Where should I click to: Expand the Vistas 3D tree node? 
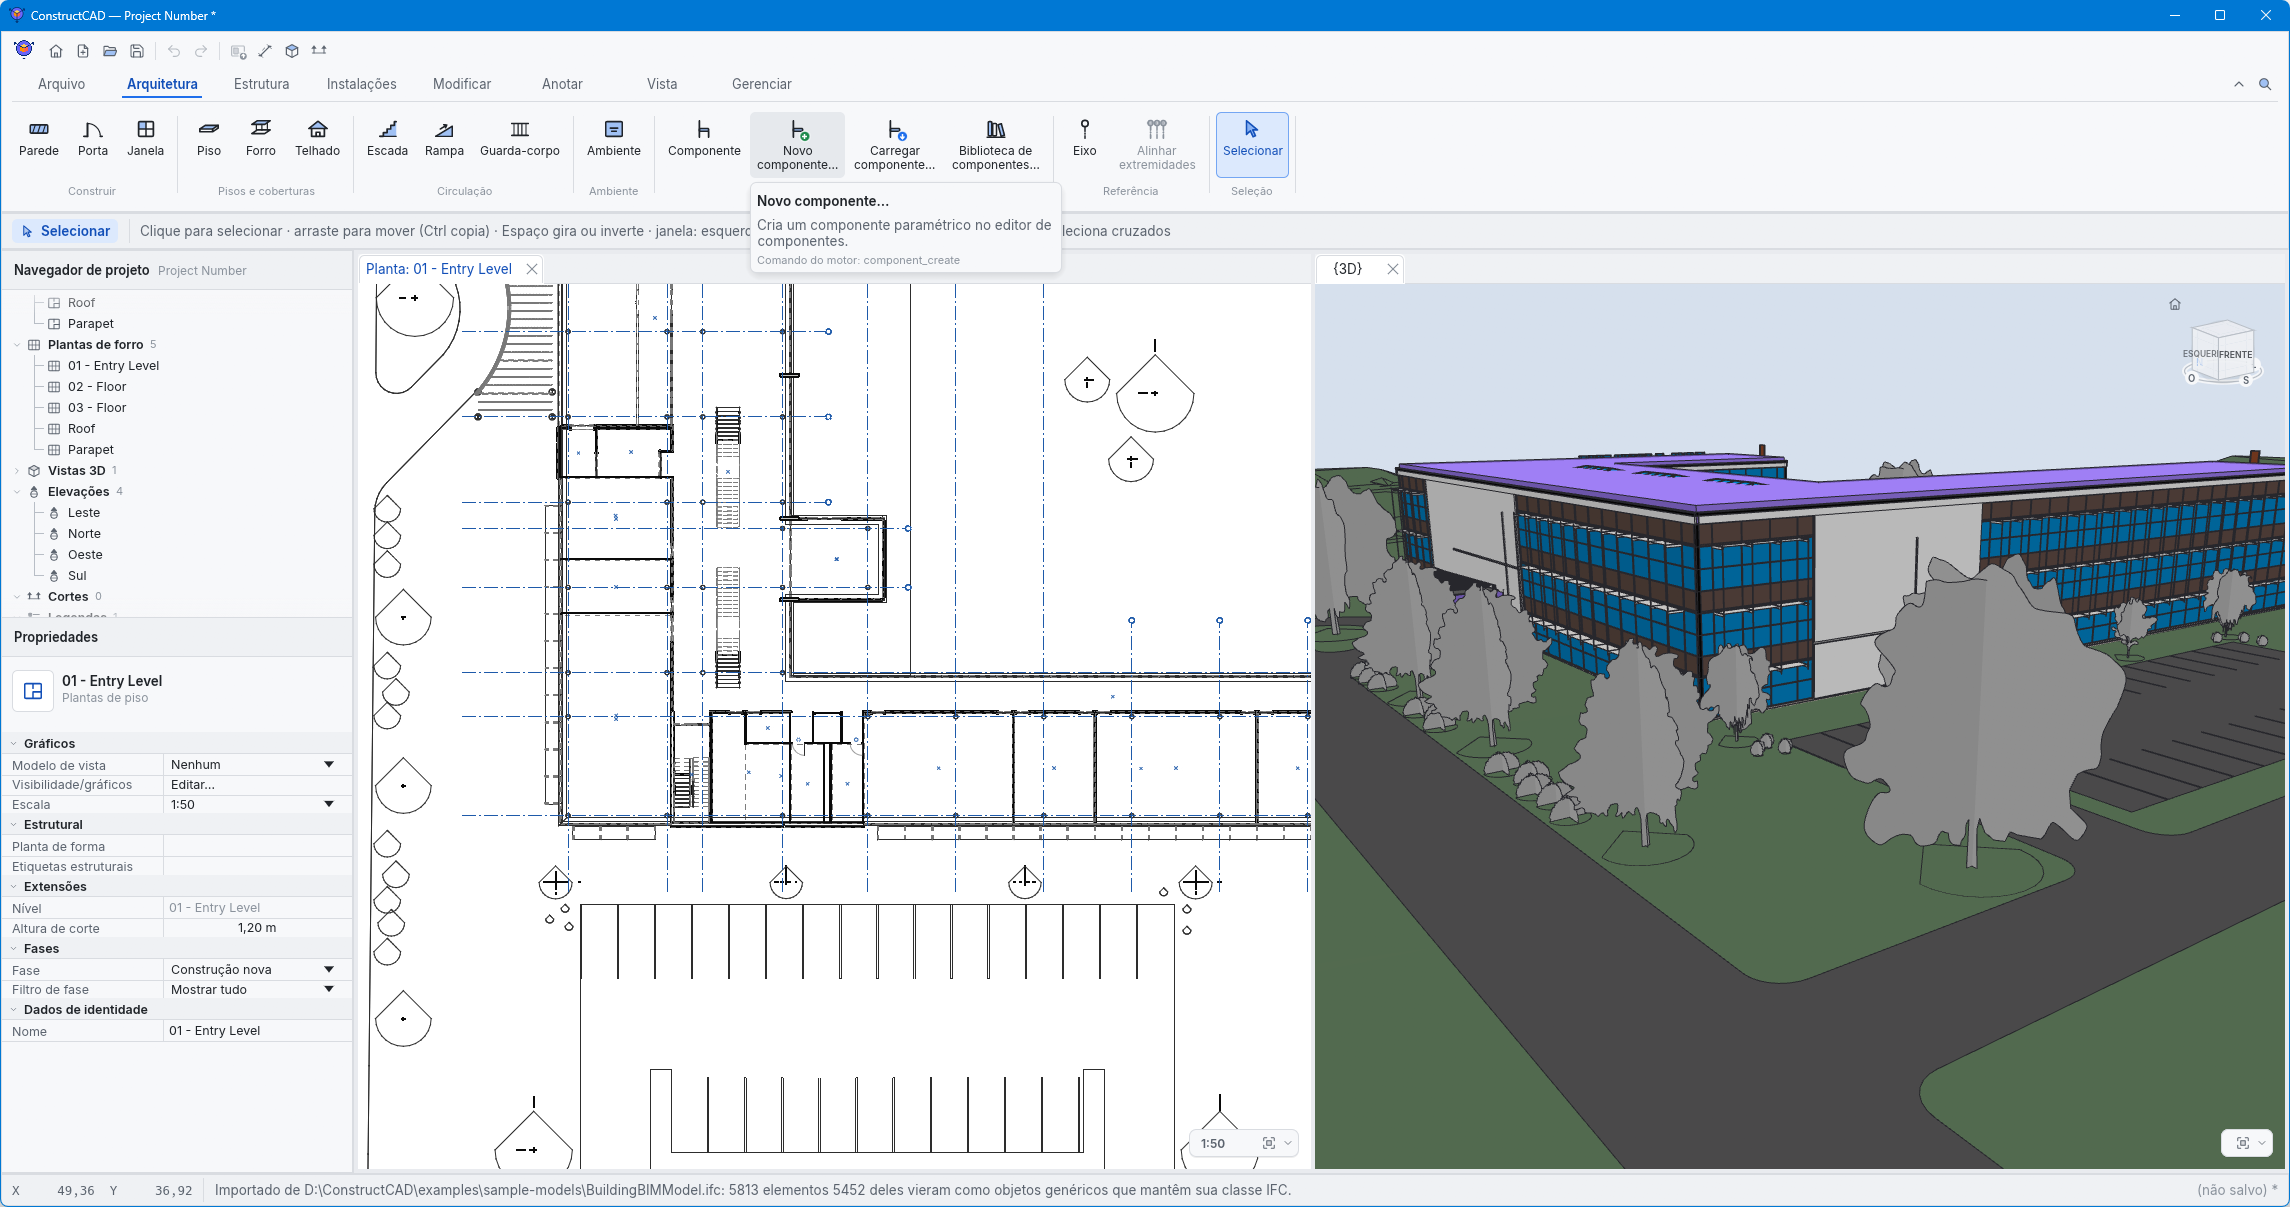coord(17,471)
